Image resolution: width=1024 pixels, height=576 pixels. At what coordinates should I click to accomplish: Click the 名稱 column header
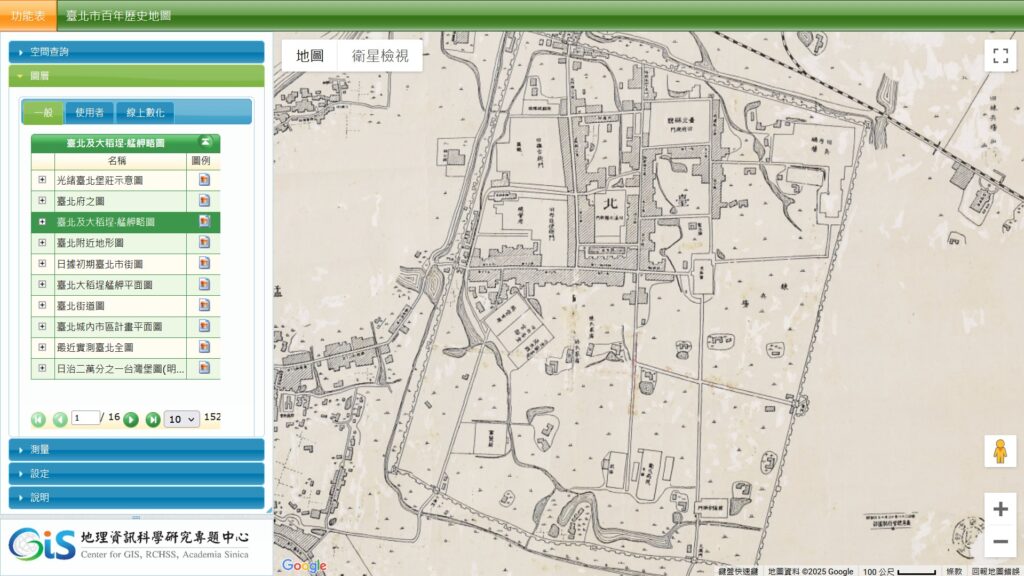[x=118, y=161]
